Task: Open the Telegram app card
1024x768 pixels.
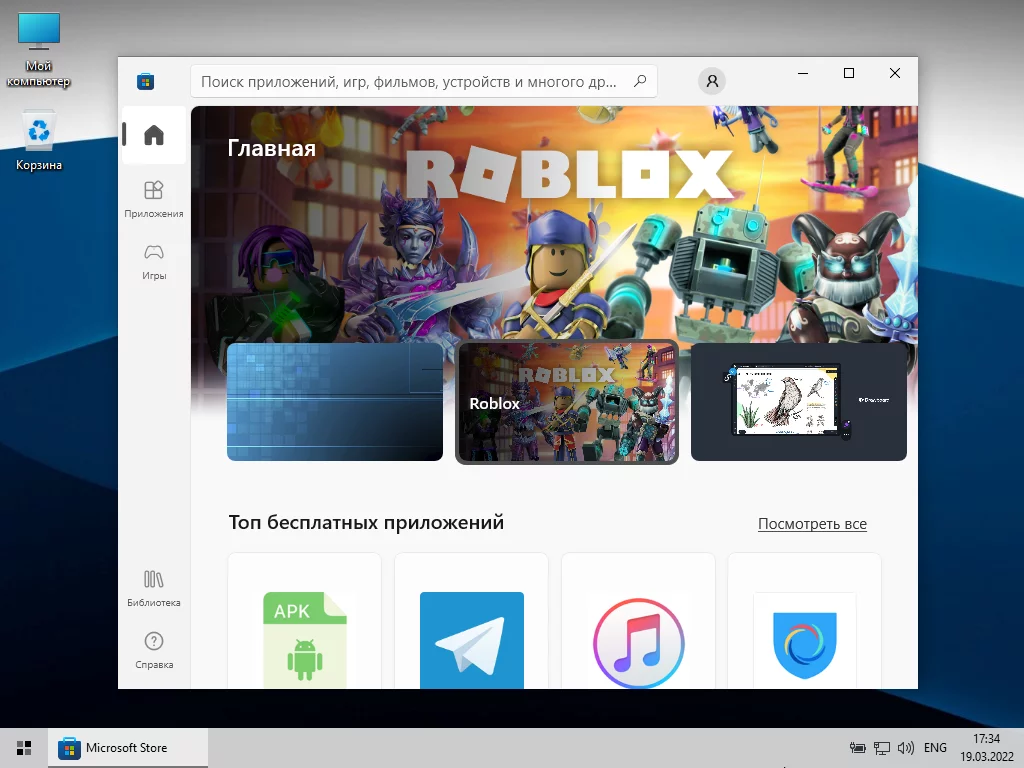Action: 472,621
